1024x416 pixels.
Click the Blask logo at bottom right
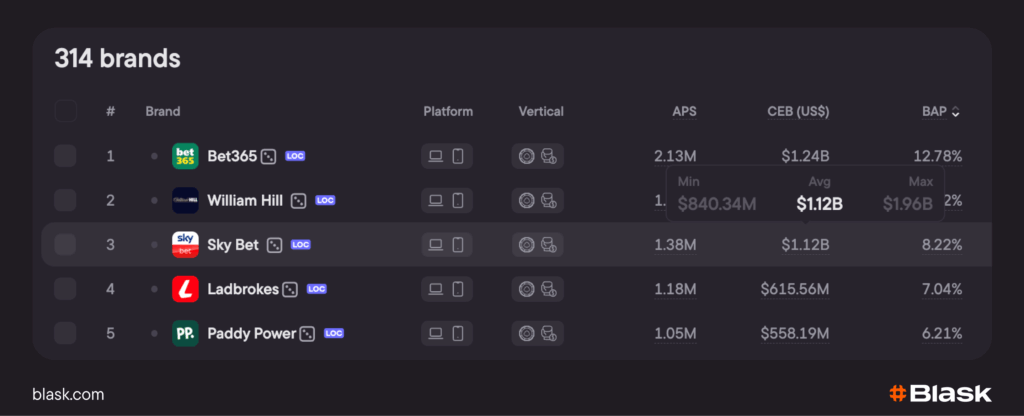click(940, 393)
